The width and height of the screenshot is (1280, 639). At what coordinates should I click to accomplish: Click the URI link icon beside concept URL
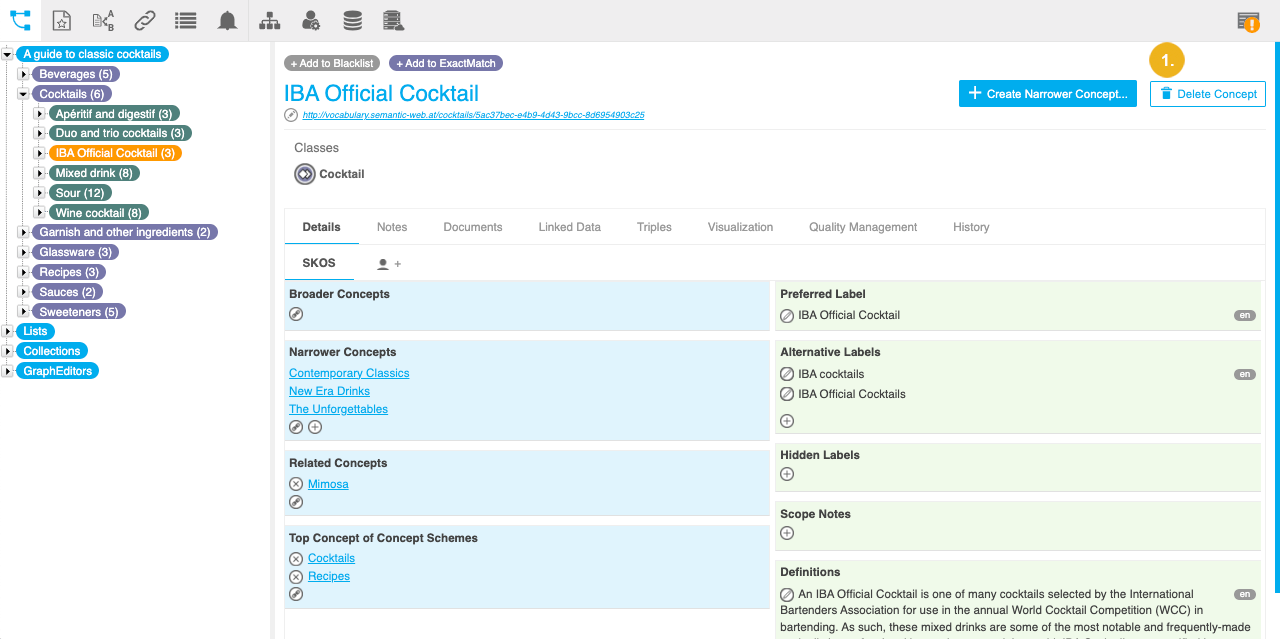pos(291,115)
